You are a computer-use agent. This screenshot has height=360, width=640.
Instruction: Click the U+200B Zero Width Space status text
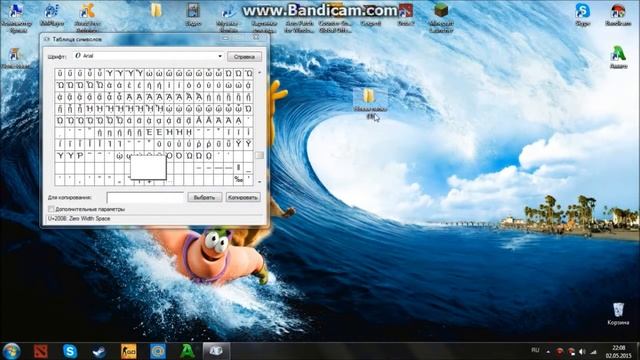click(79, 219)
